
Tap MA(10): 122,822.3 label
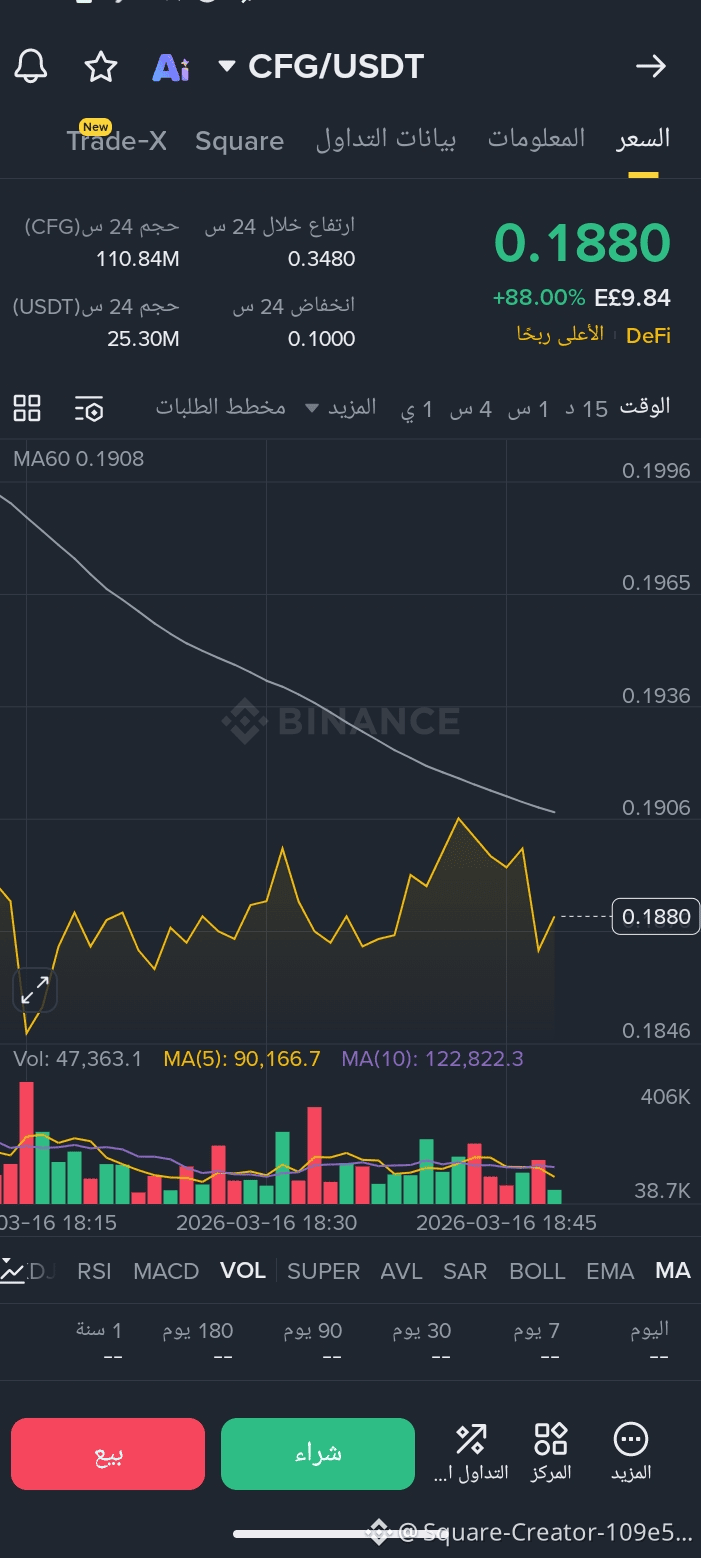coord(432,1058)
